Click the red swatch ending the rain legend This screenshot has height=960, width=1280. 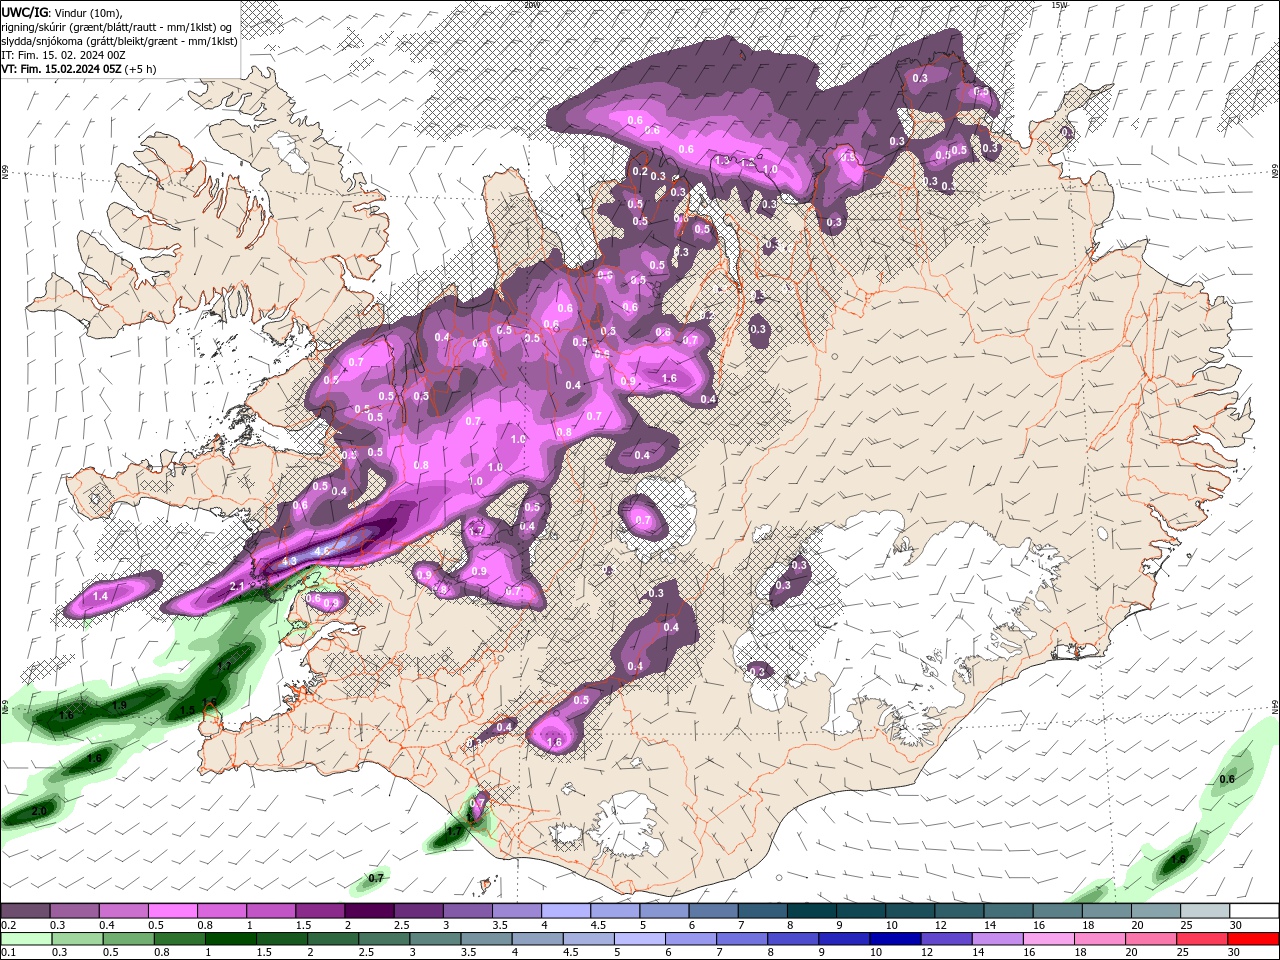(x=1252, y=939)
